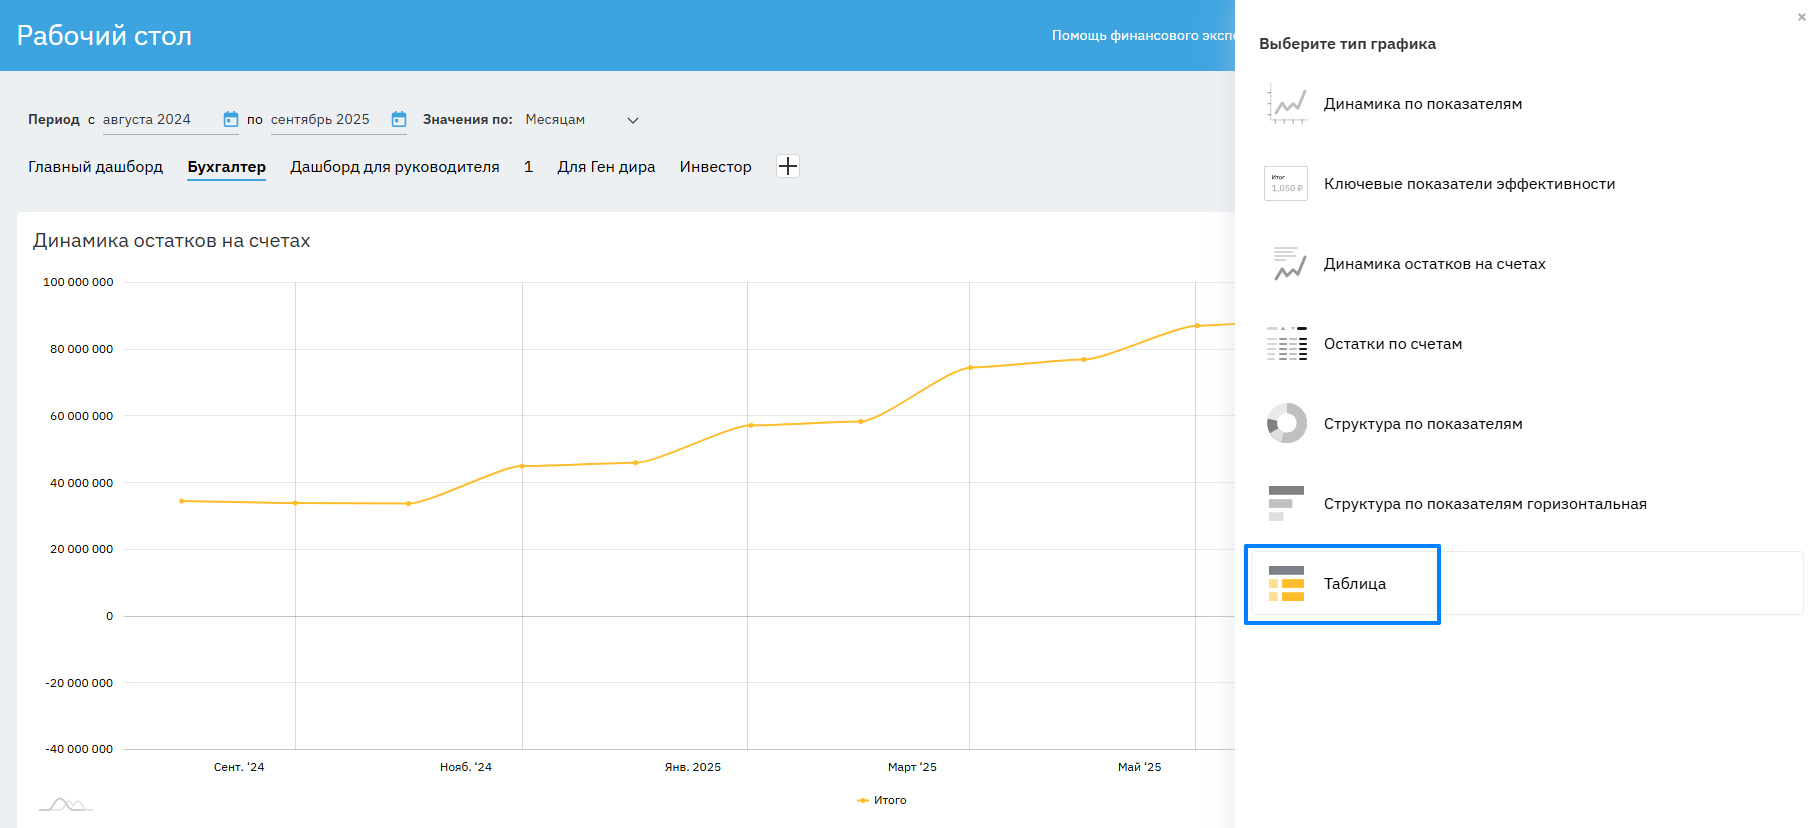The width and height of the screenshot is (1817, 828).
Task: Pick the Таблица chart type icon
Action: coord(1286,584)
